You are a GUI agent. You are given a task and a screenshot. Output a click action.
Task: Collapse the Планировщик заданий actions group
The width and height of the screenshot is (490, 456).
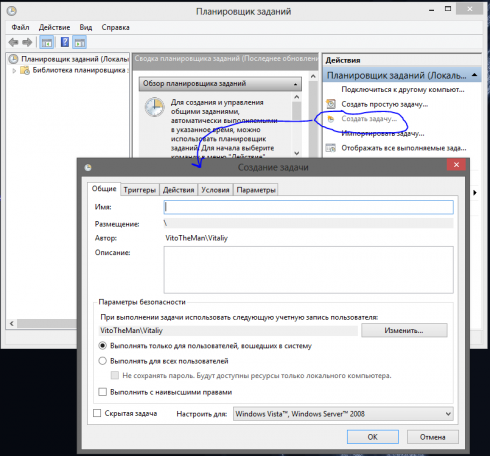475,76
